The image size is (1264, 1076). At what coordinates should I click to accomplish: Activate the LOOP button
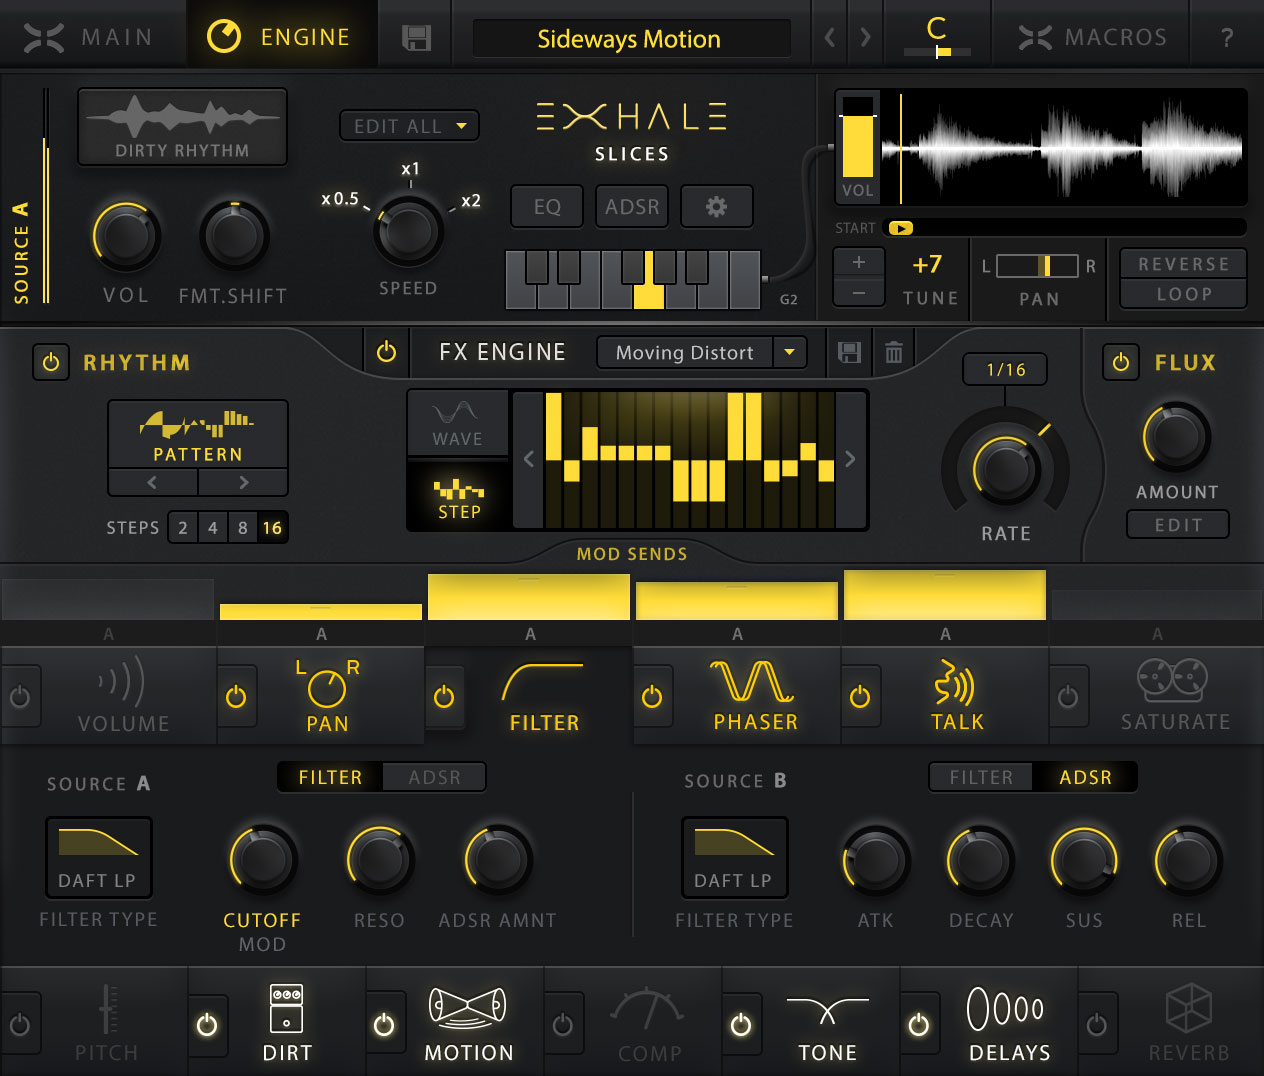[1182, 293]
